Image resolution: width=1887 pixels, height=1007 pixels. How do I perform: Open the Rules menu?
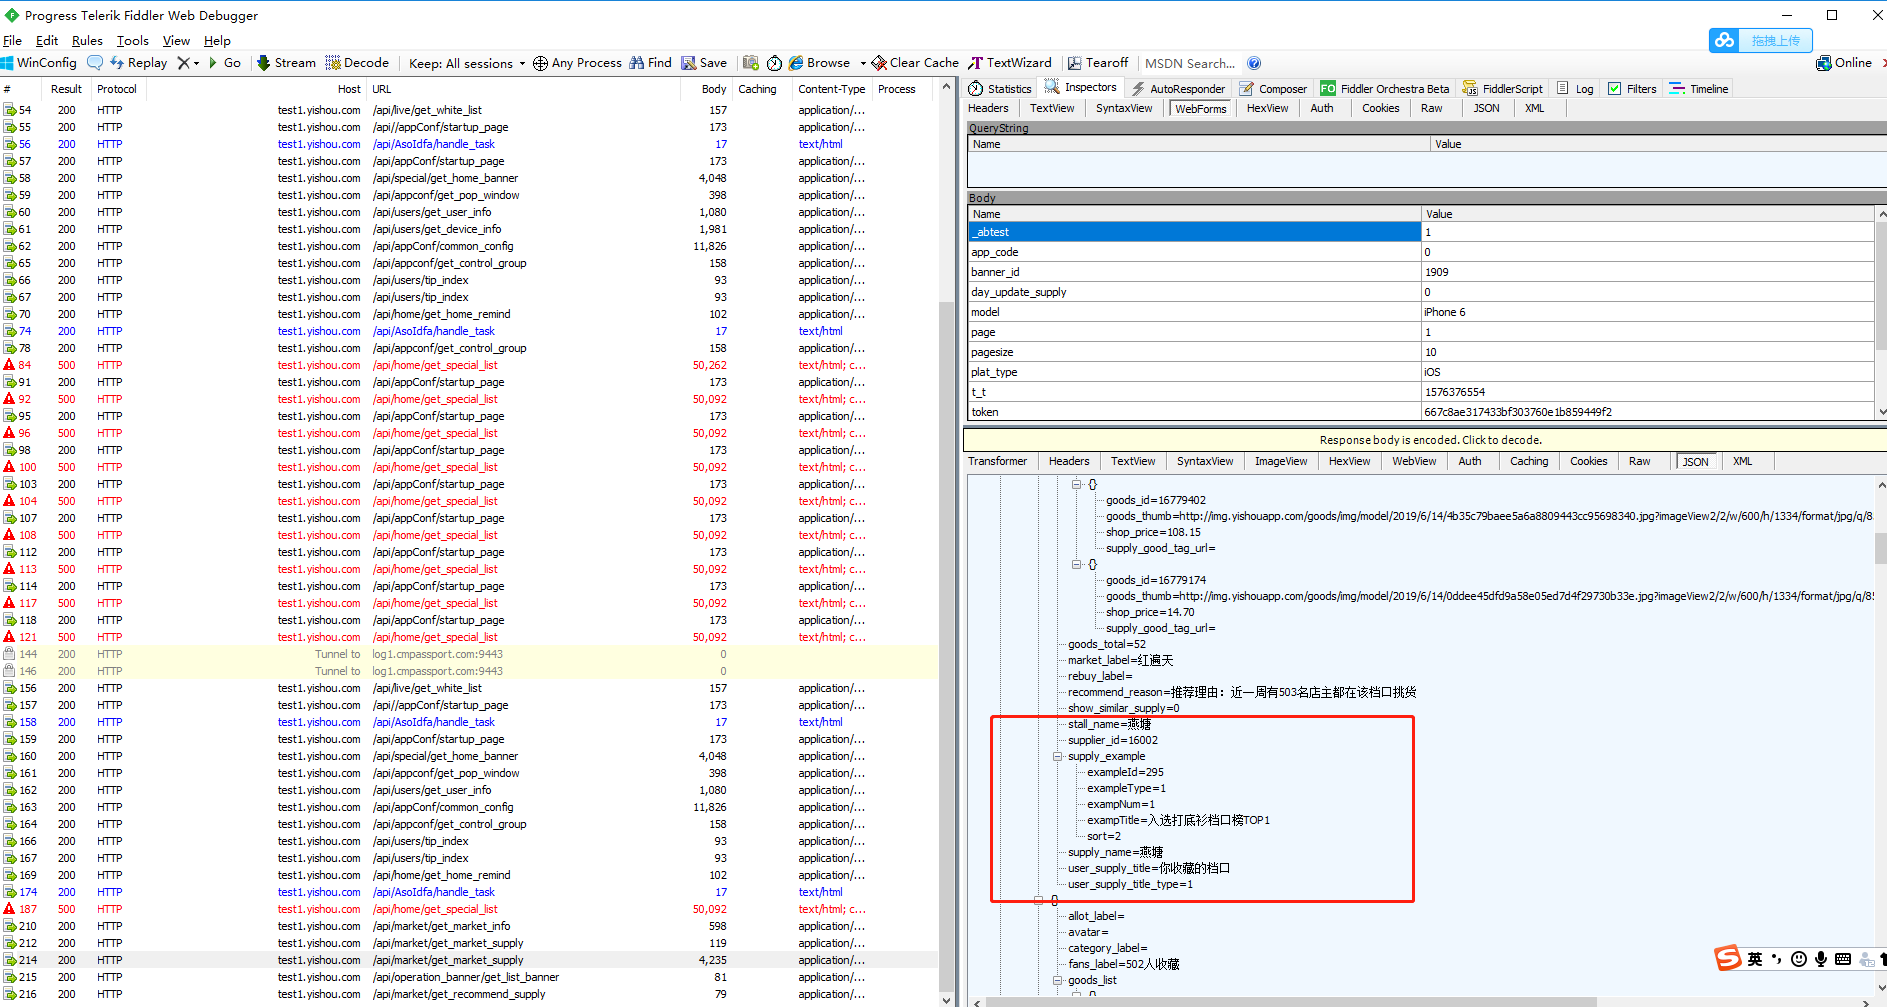87,41
